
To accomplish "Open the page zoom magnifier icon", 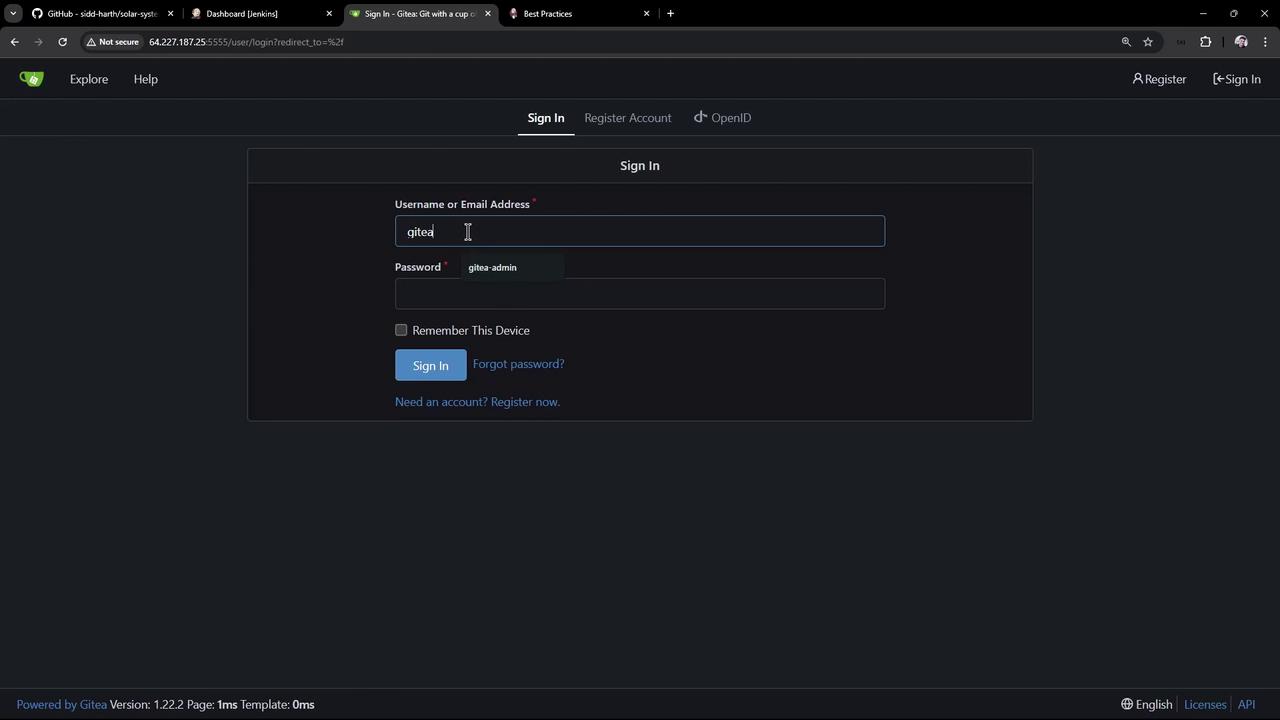I will pos(1126,42).
